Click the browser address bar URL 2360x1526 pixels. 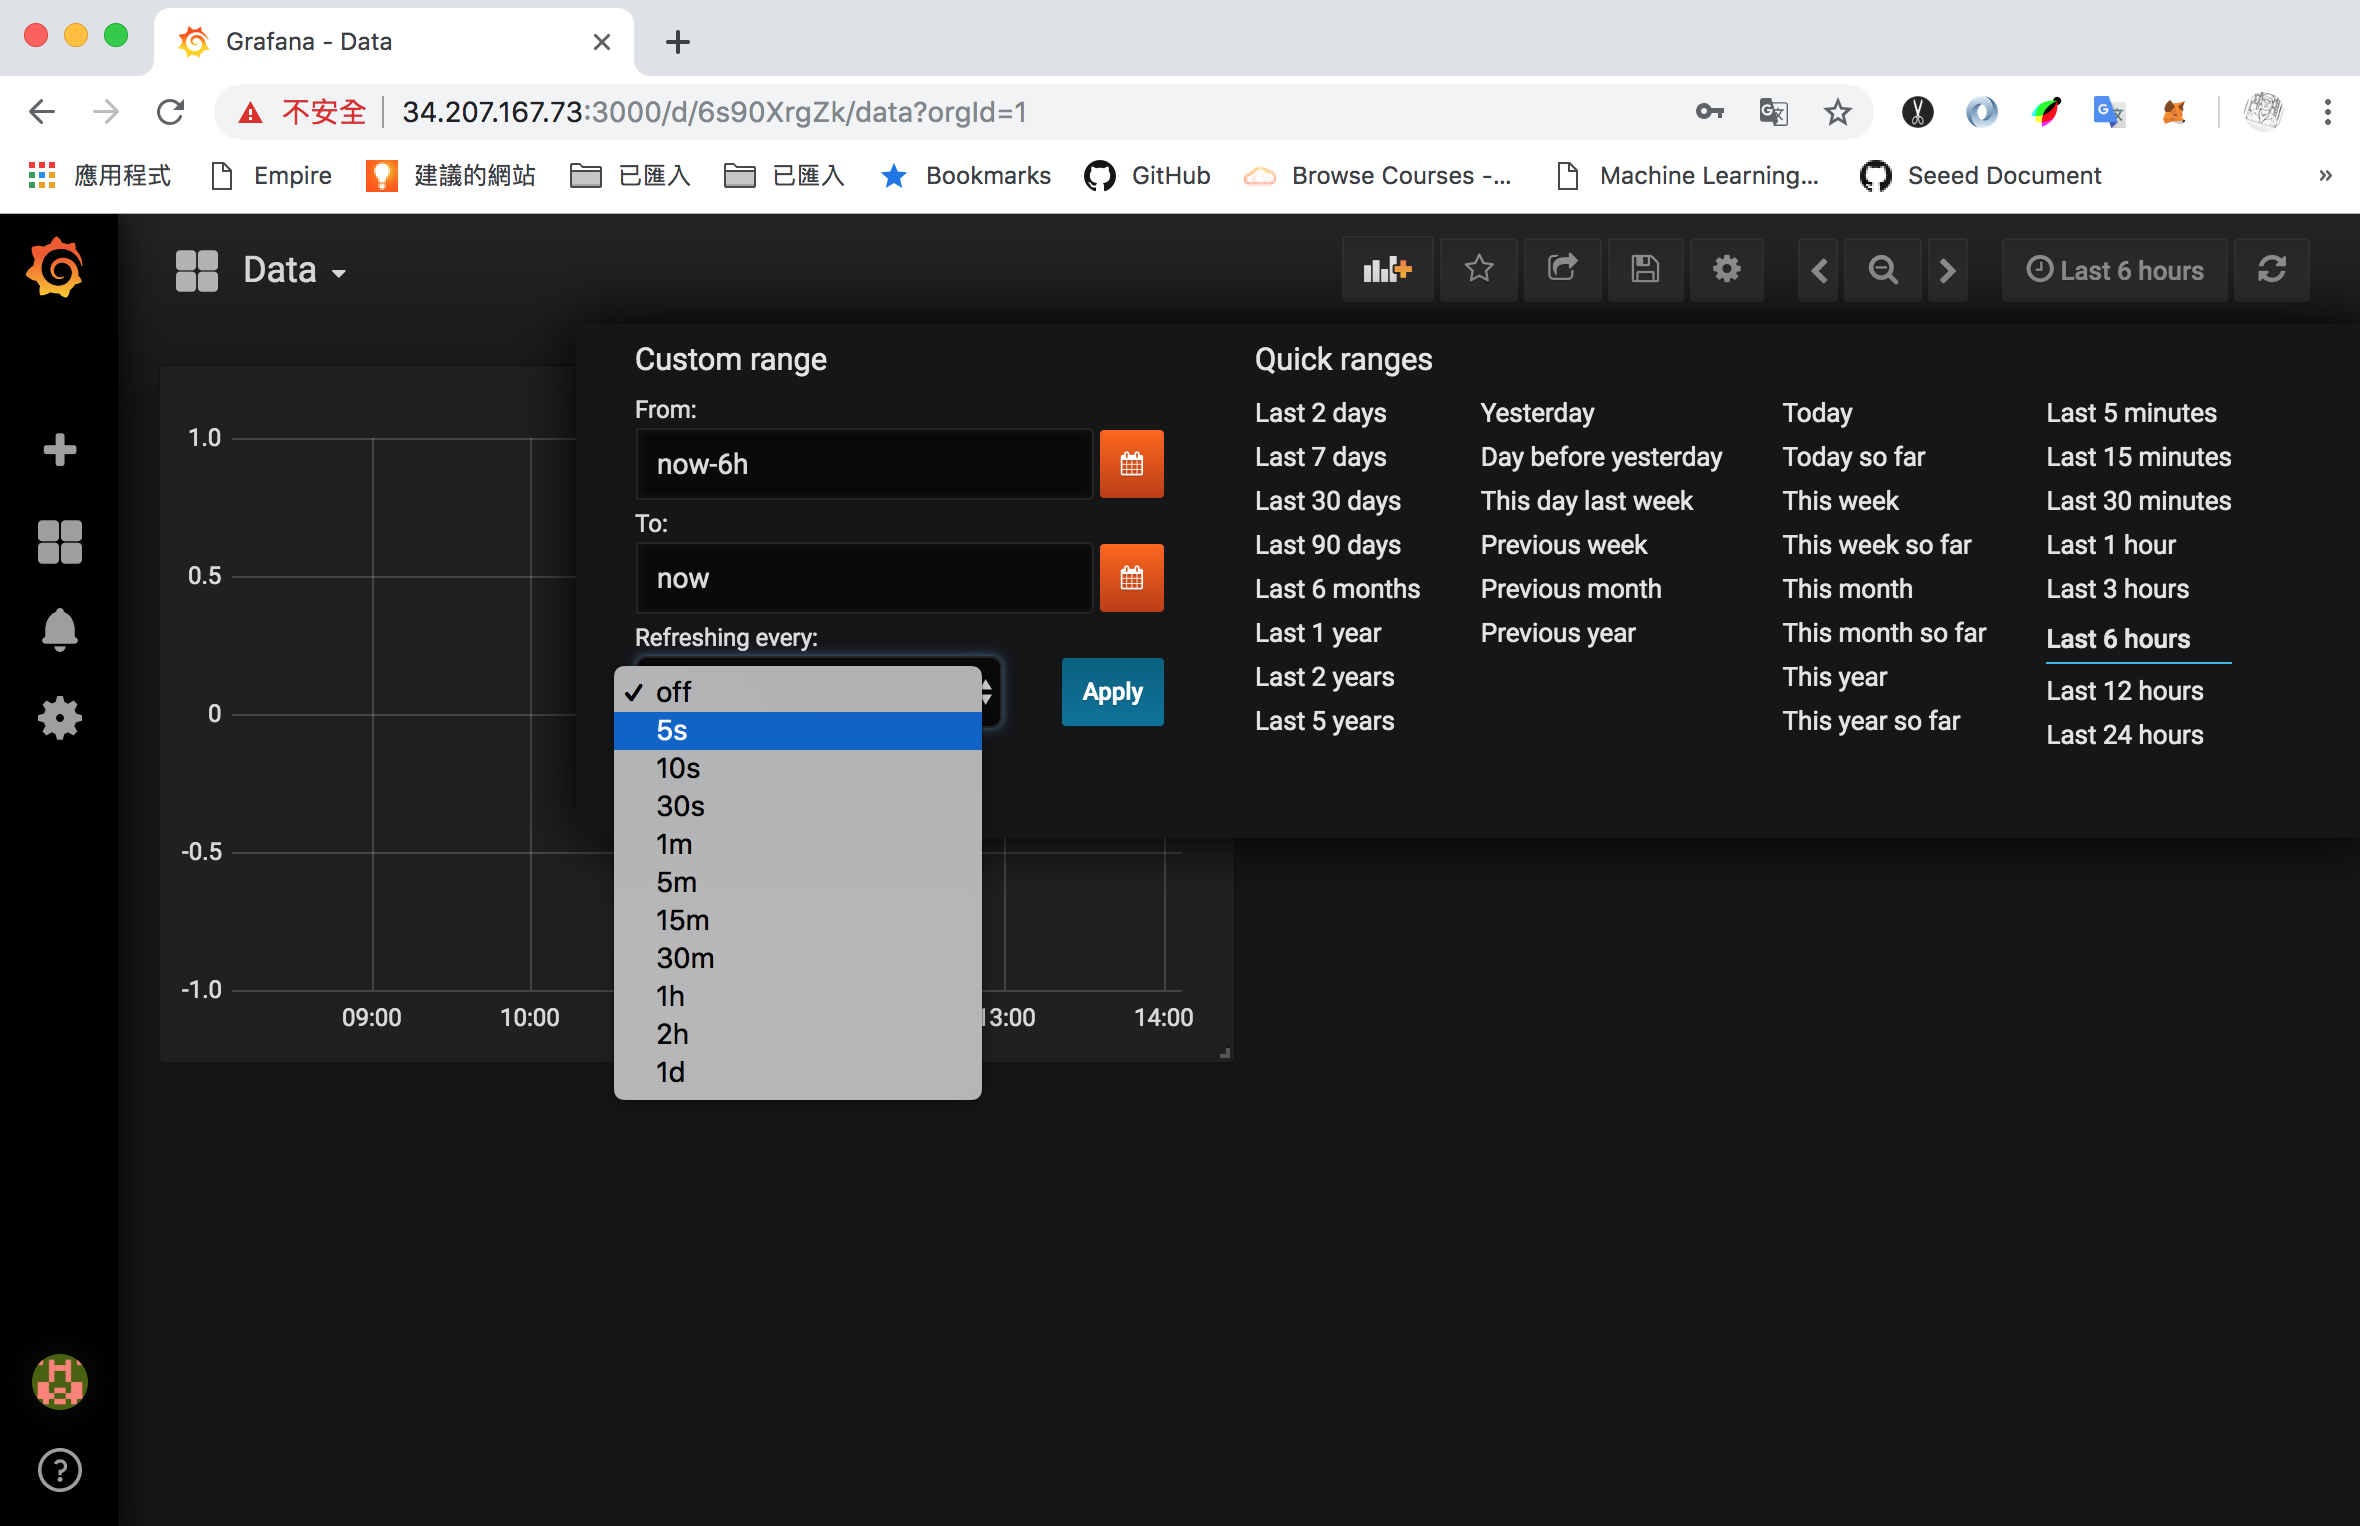(714, 112)
